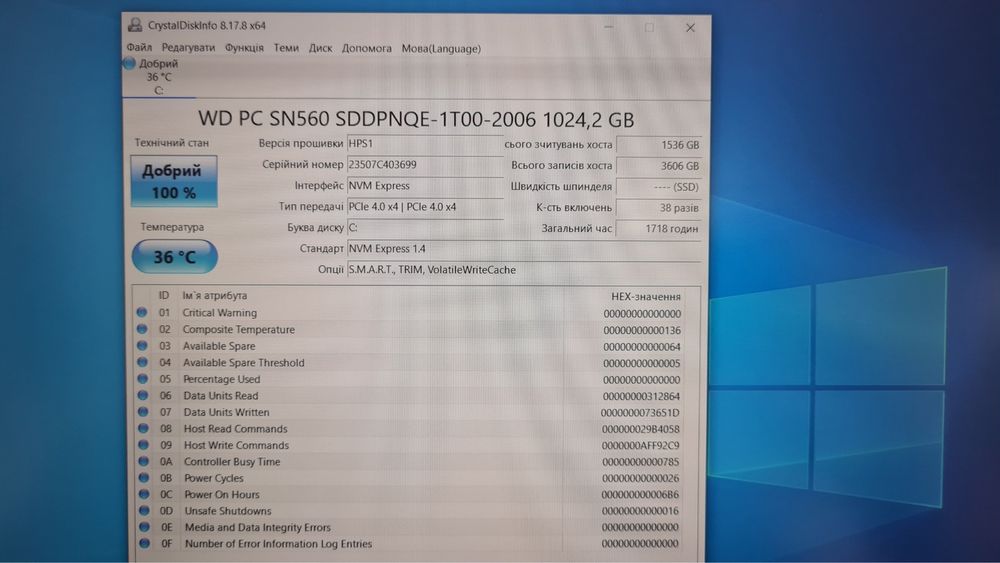The height and width of the screenshot is (563, 1000).
Task: Select the Unsafe Shutdowns attribute name
Action: tap(228, 511)
